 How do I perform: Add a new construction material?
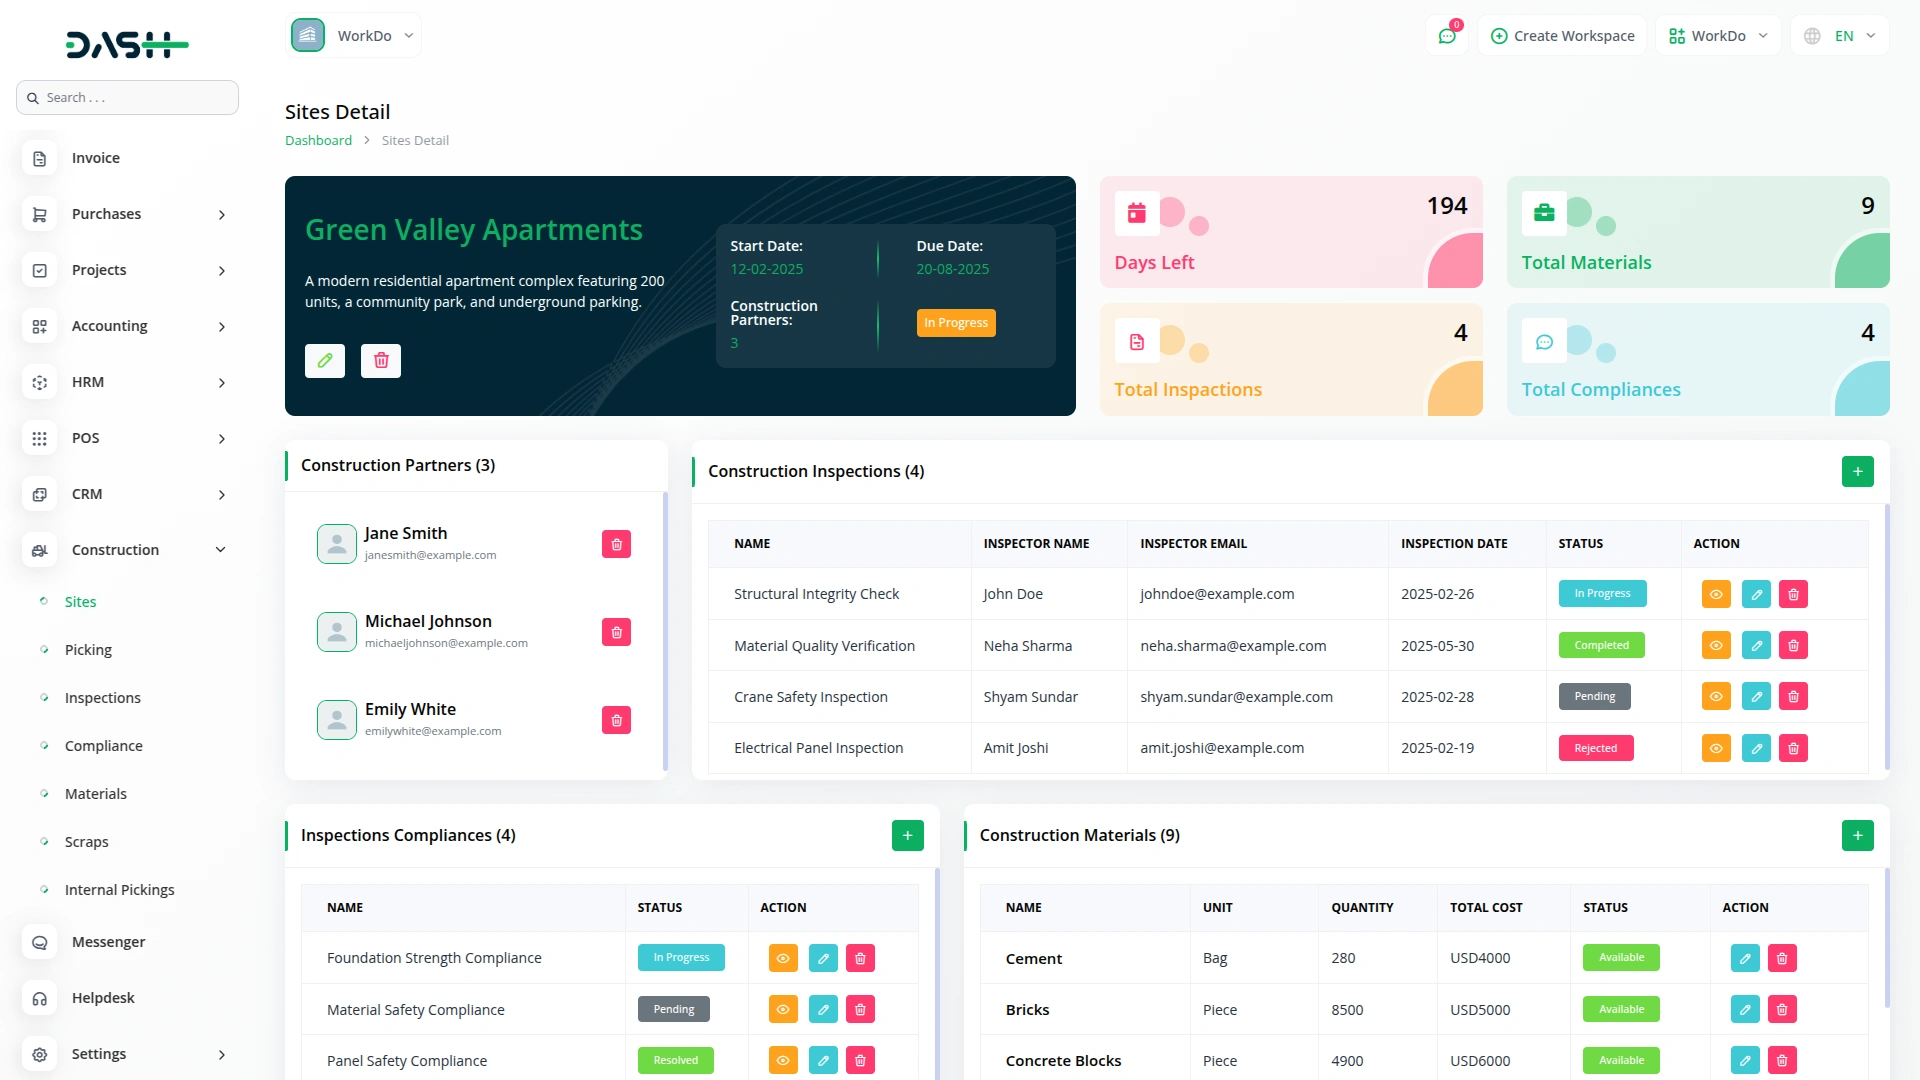tap(1857, 836)
